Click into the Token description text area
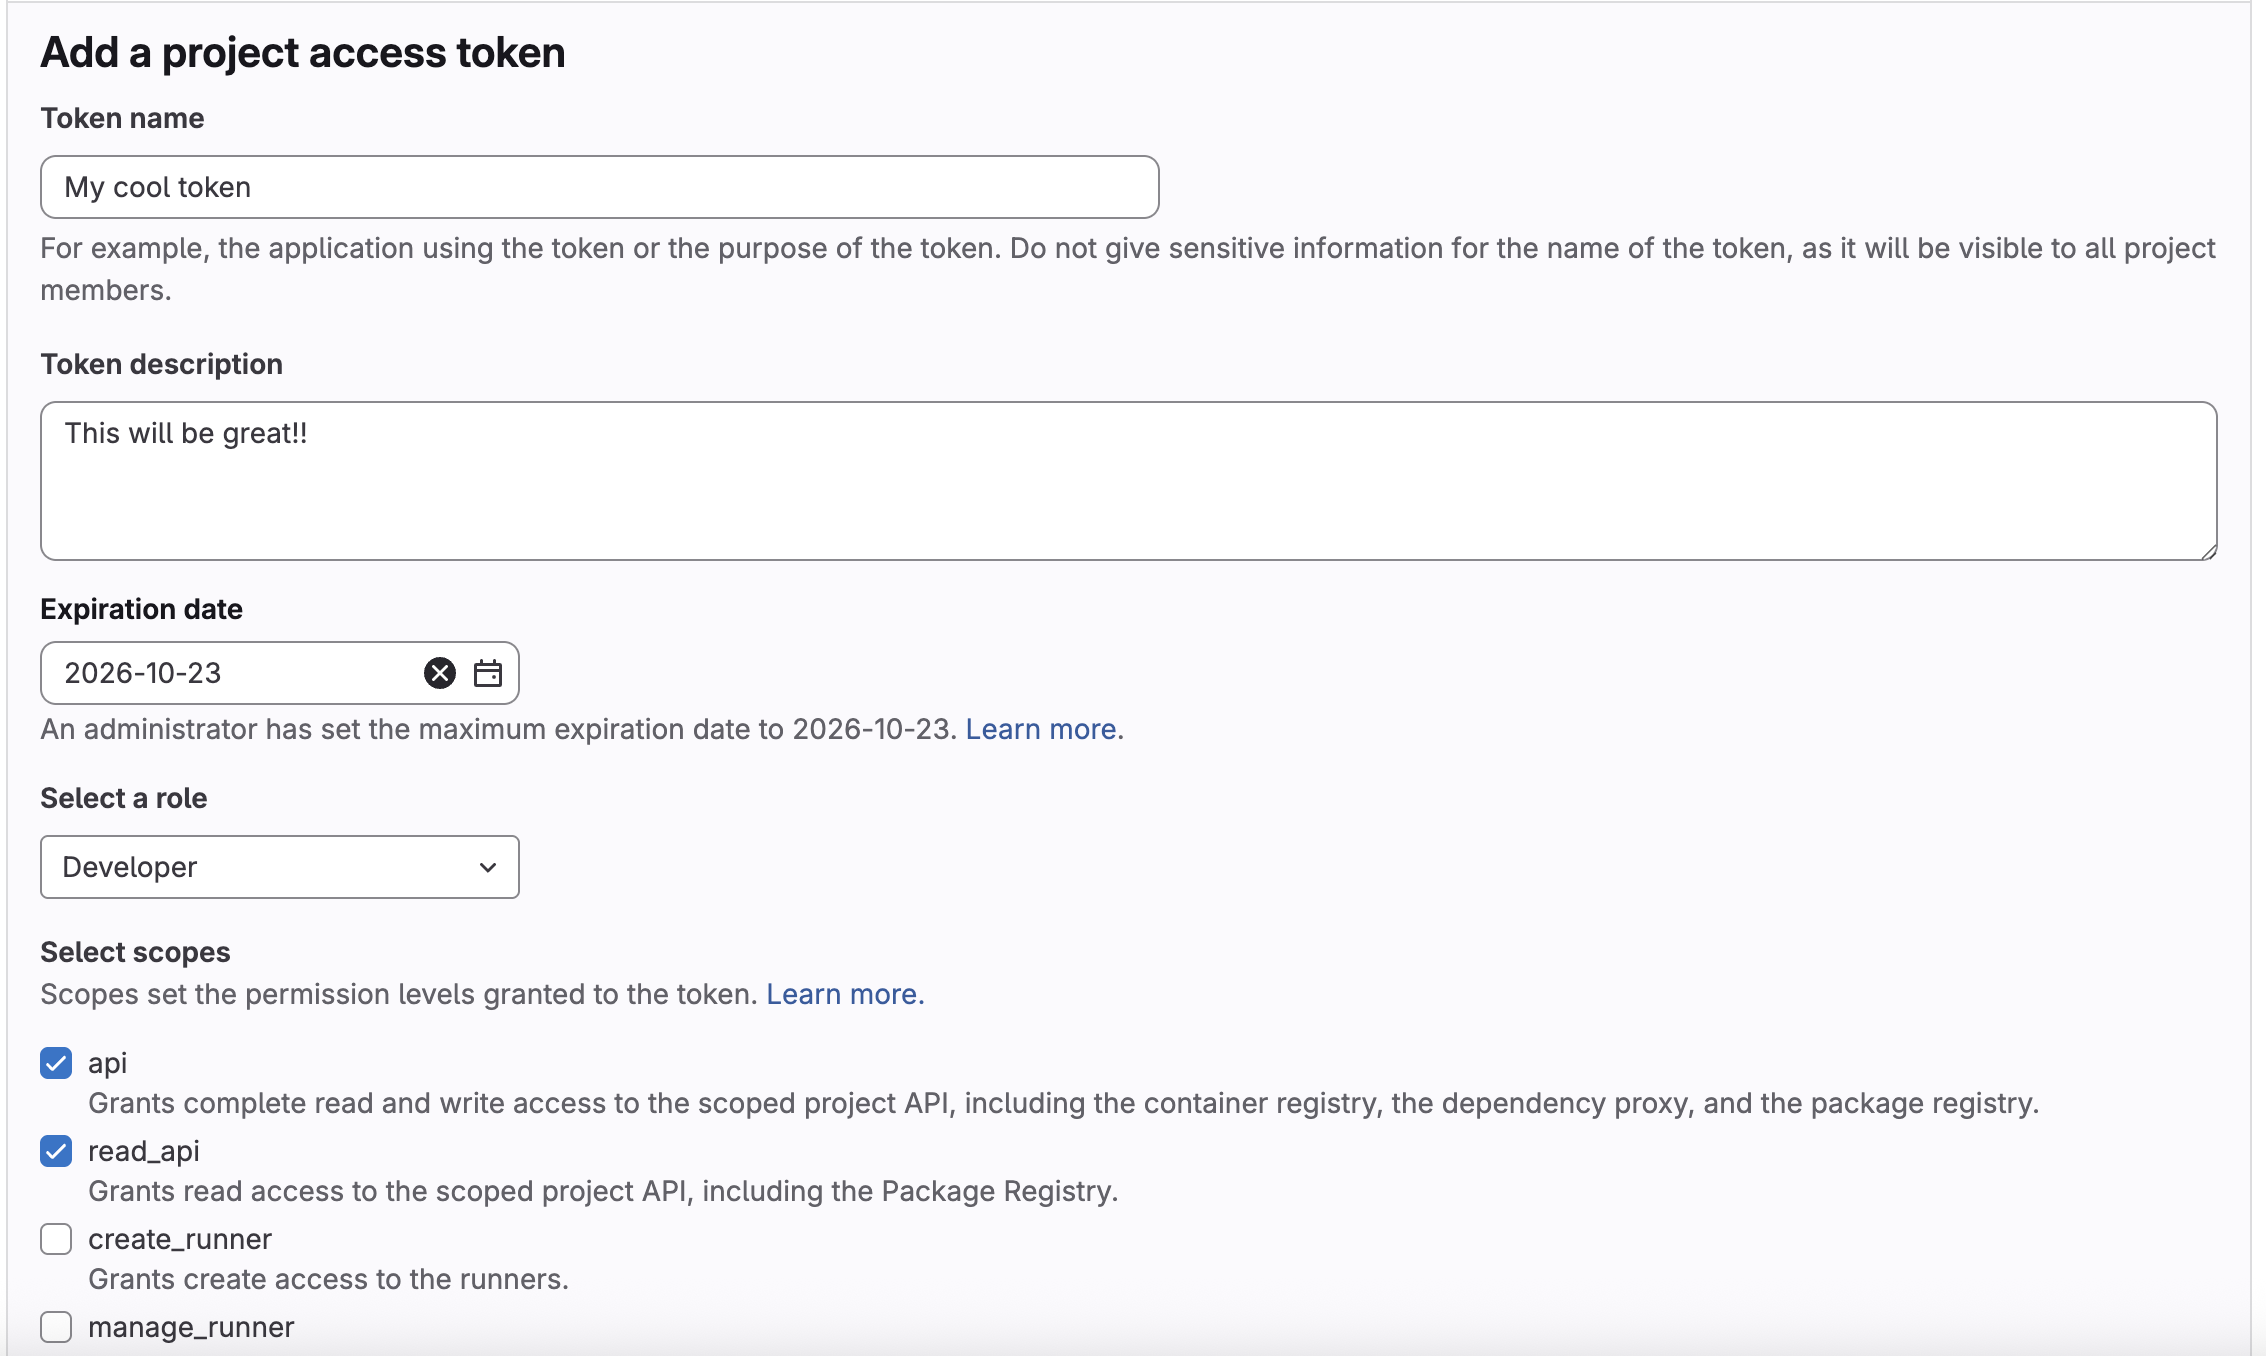The image size is (2266, 1356). point(1128,481)
